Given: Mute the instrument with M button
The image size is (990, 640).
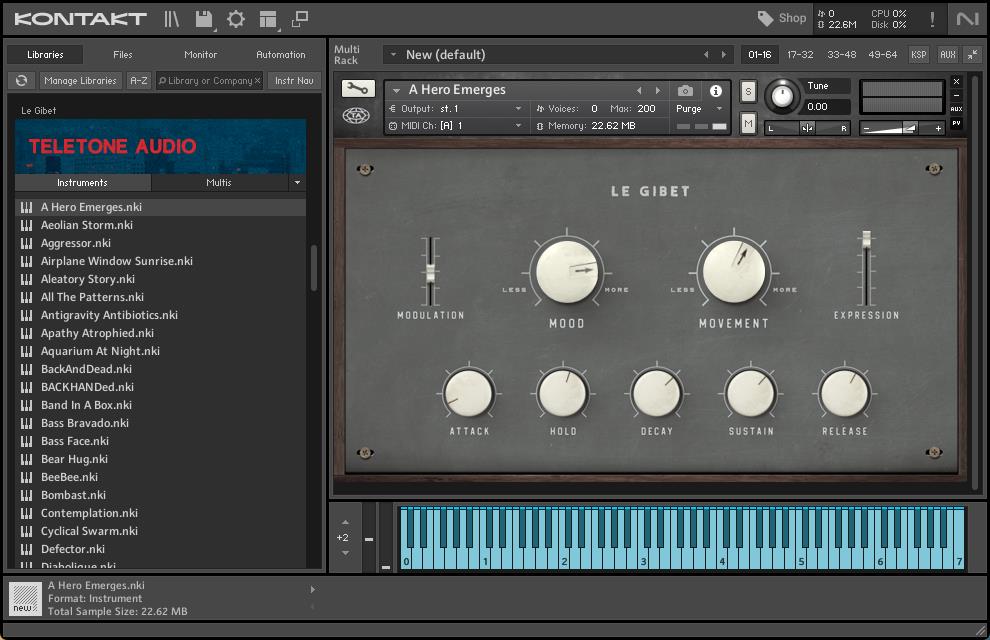Looking at the screenshot, I should coord(748,123).
